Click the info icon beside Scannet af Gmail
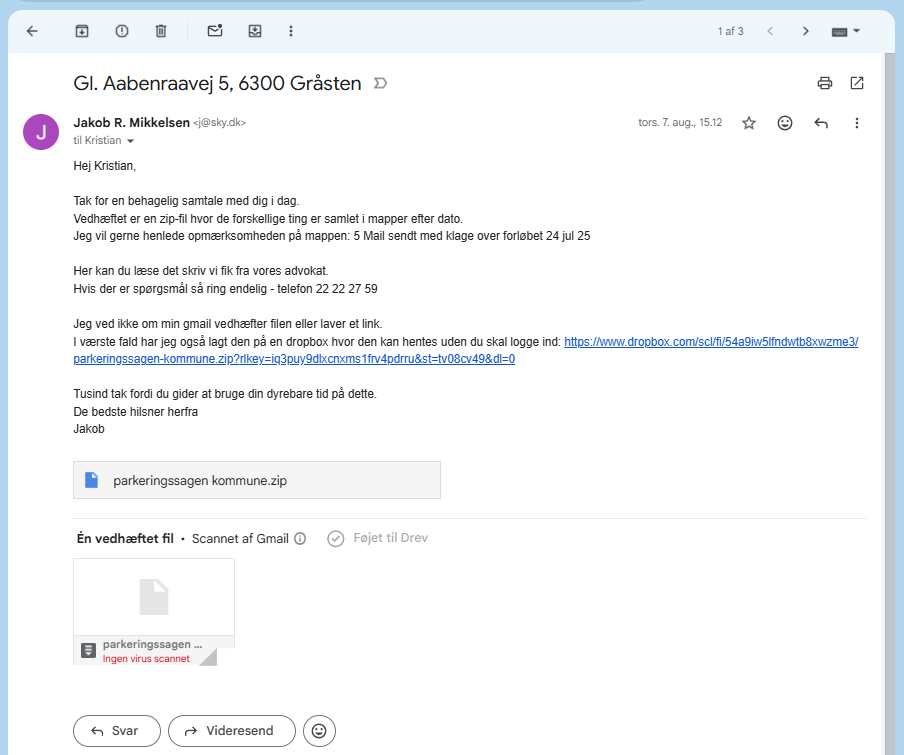The height and width of the screenshot is (755, 904). click(300, 538)
